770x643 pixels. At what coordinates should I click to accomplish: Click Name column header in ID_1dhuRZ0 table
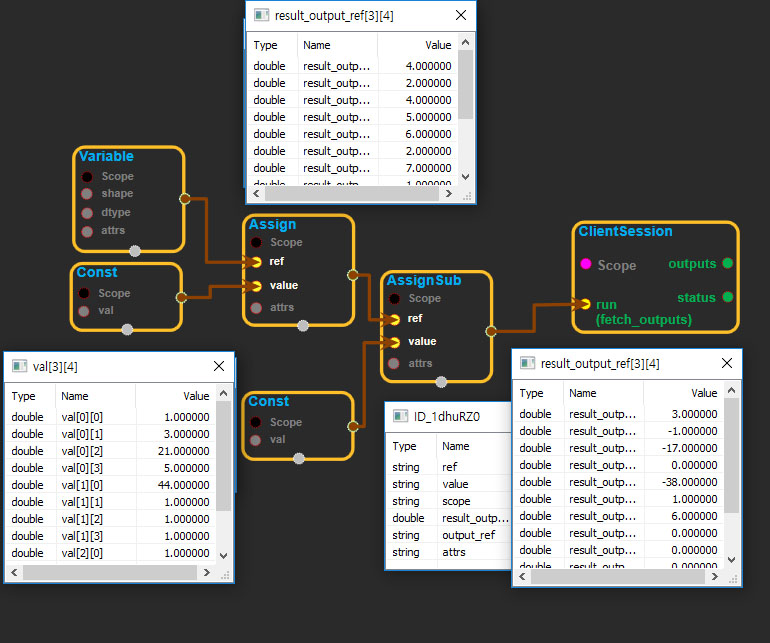click(x=456, y=446)
